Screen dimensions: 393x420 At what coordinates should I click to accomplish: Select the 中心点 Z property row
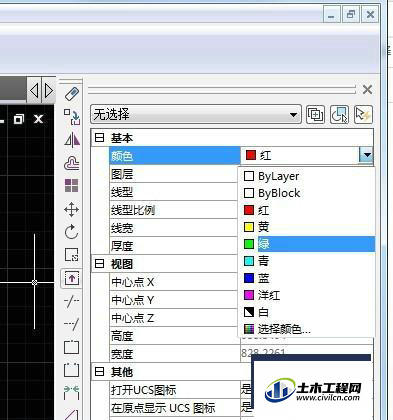click(x=173, y=318)
